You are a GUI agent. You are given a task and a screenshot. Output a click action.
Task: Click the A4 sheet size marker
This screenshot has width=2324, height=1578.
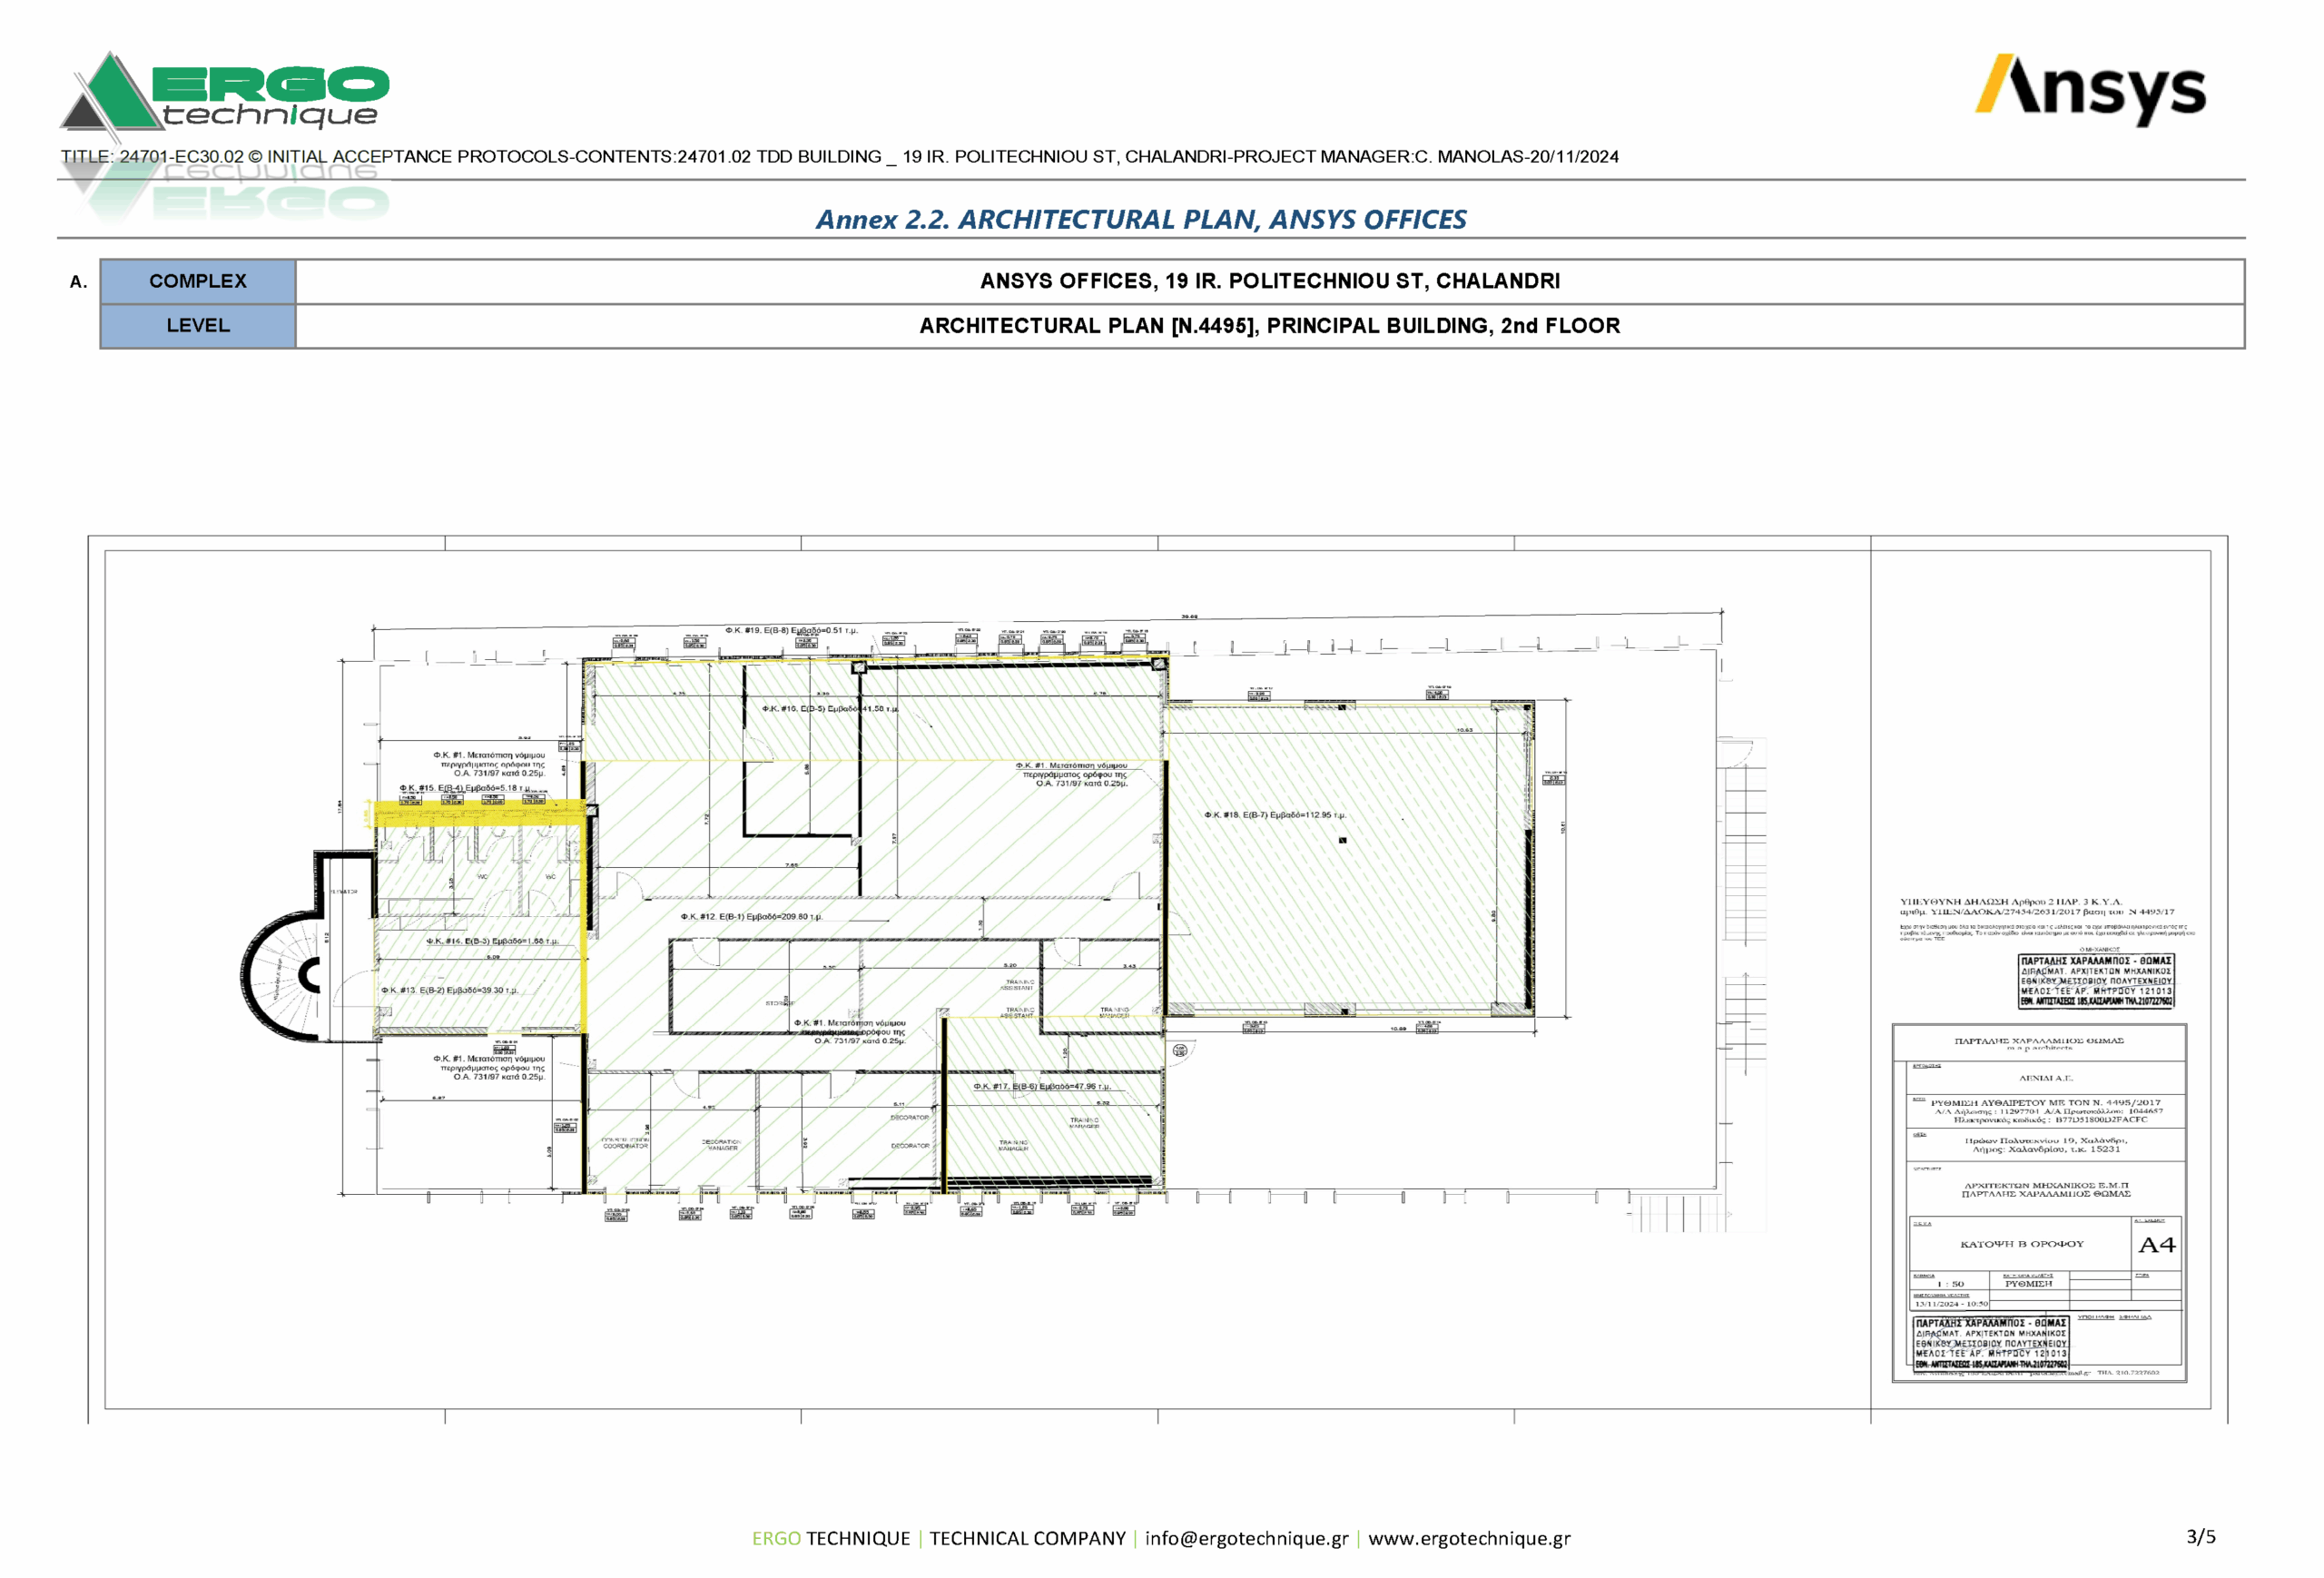[2156, 1245]
